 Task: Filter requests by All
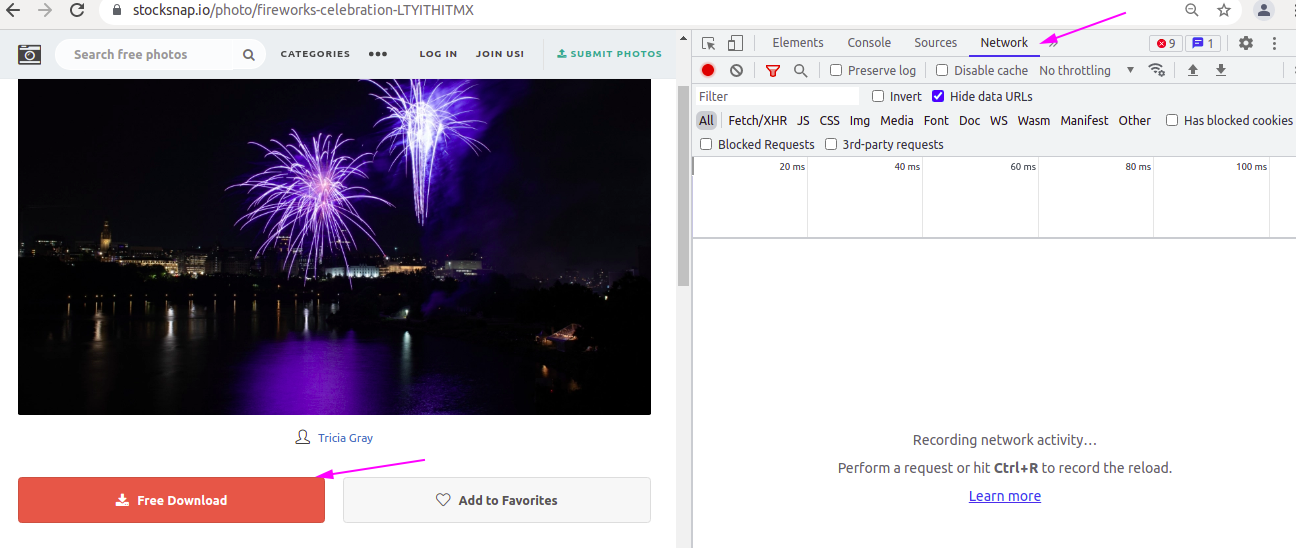(x=707, y=120)
